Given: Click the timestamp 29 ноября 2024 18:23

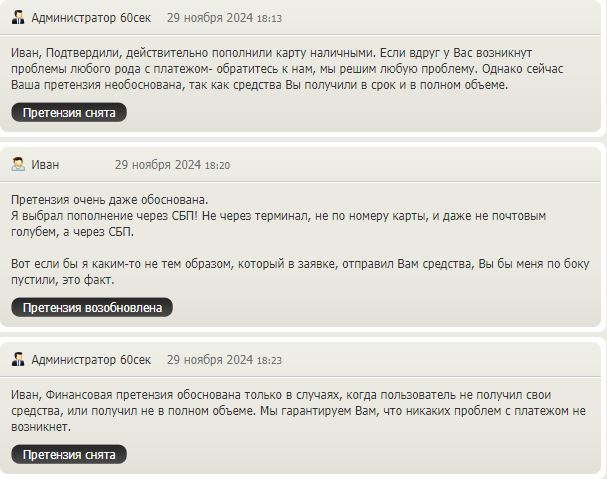Looking at the screenshot, I should click(224, 360).
